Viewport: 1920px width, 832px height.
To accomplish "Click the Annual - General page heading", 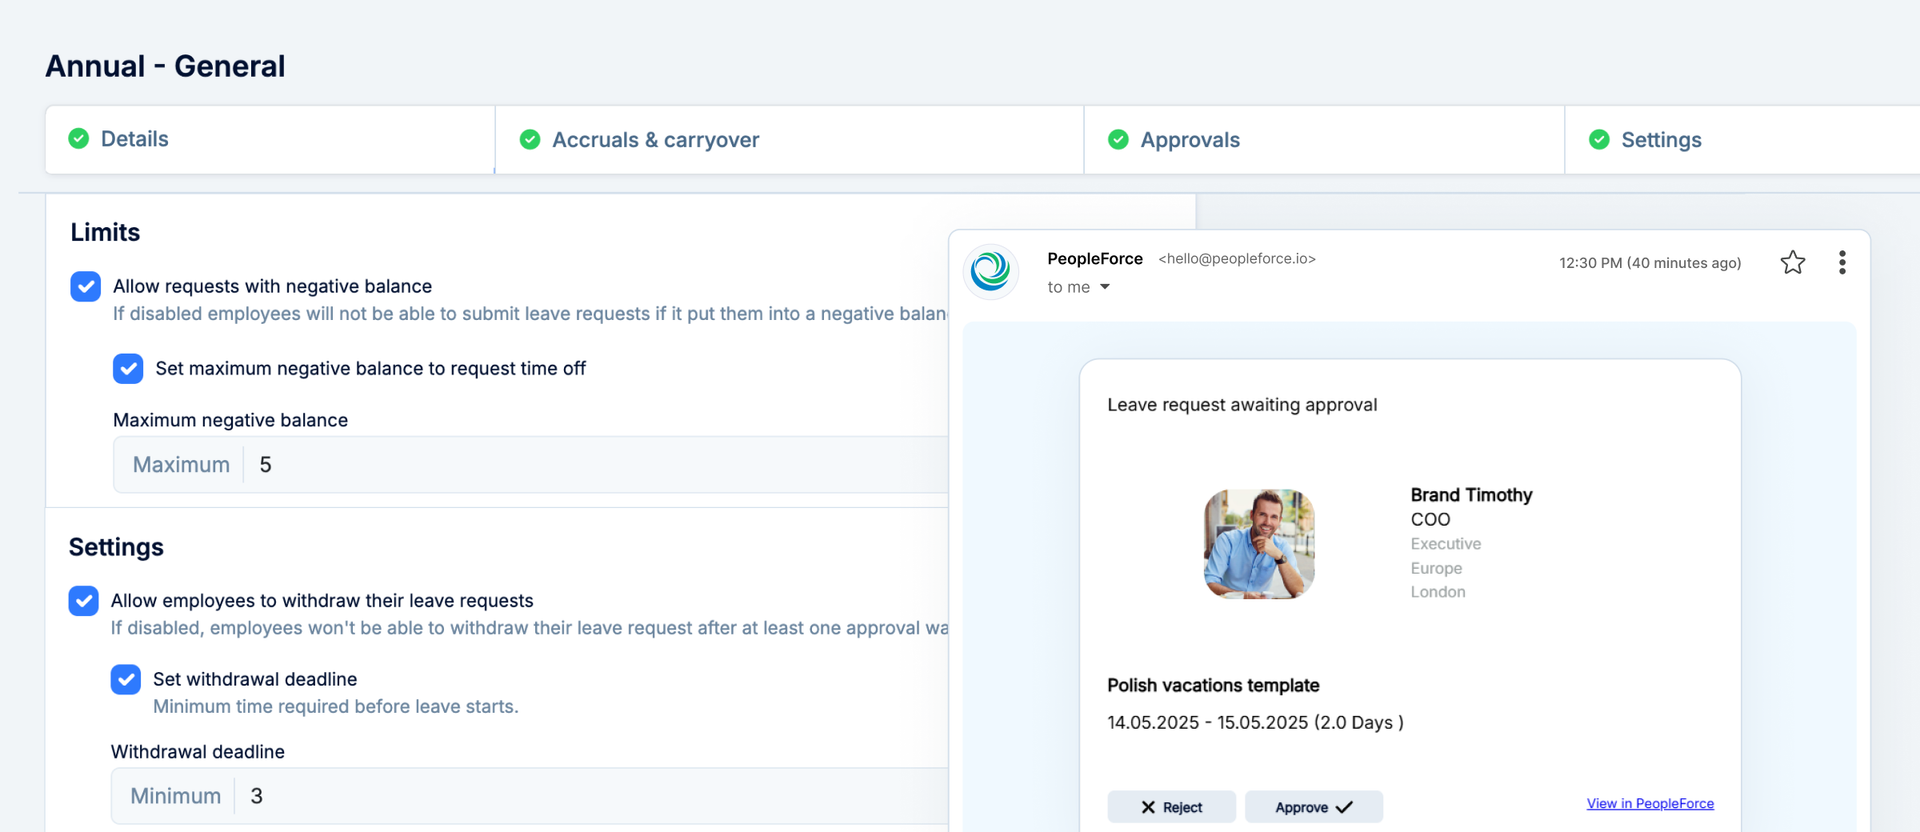I will coord(165,66).
